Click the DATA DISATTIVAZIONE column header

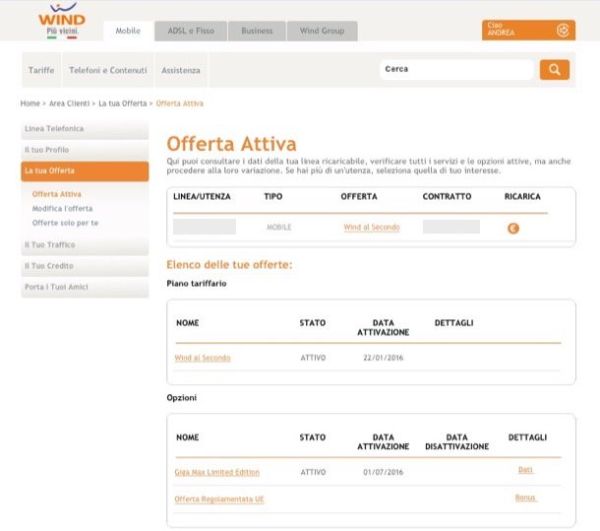457,442
